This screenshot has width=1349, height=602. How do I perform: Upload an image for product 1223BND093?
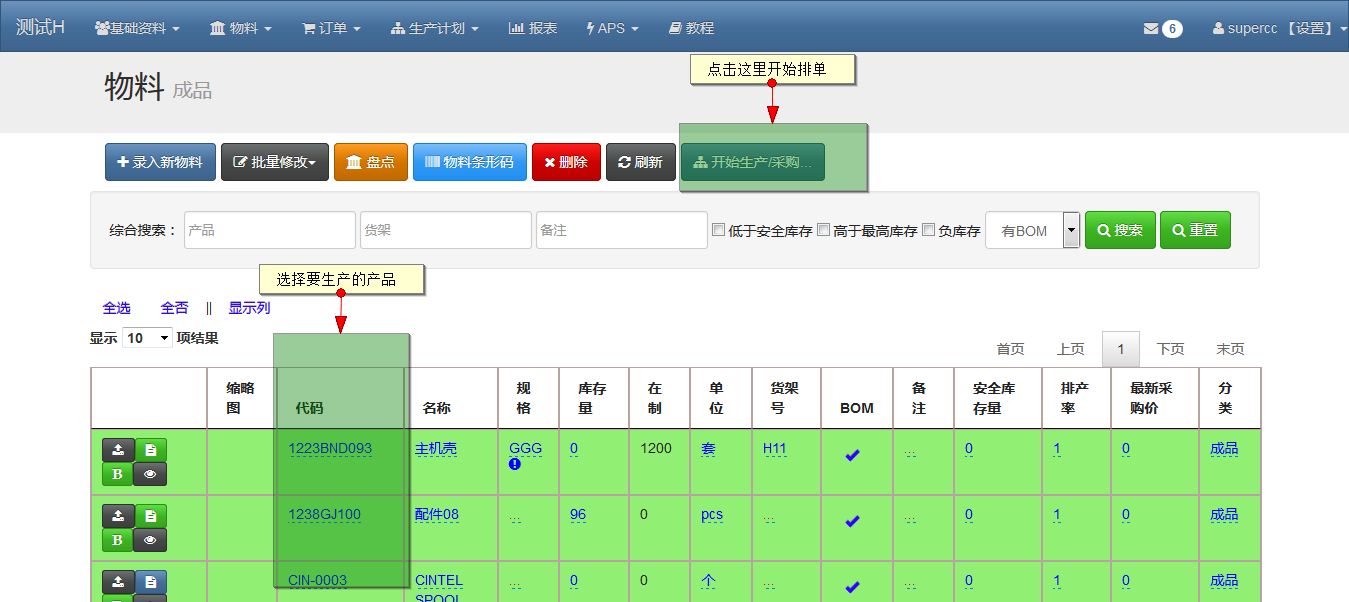(x=117, y=450)
